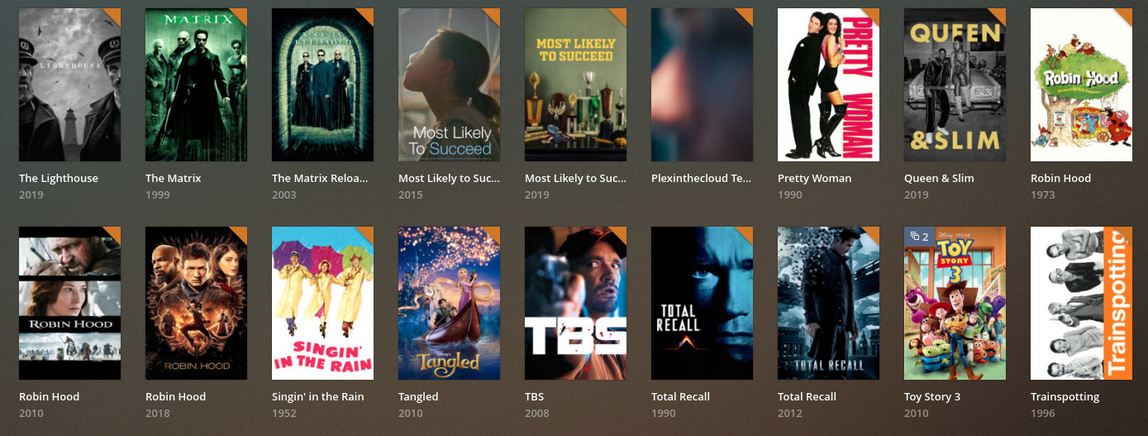The height and width of the screenshot is (436, 1148).
Task: Click the Toy Story 3 multiple-versions badge icon
Action: [x=919, y=237]
